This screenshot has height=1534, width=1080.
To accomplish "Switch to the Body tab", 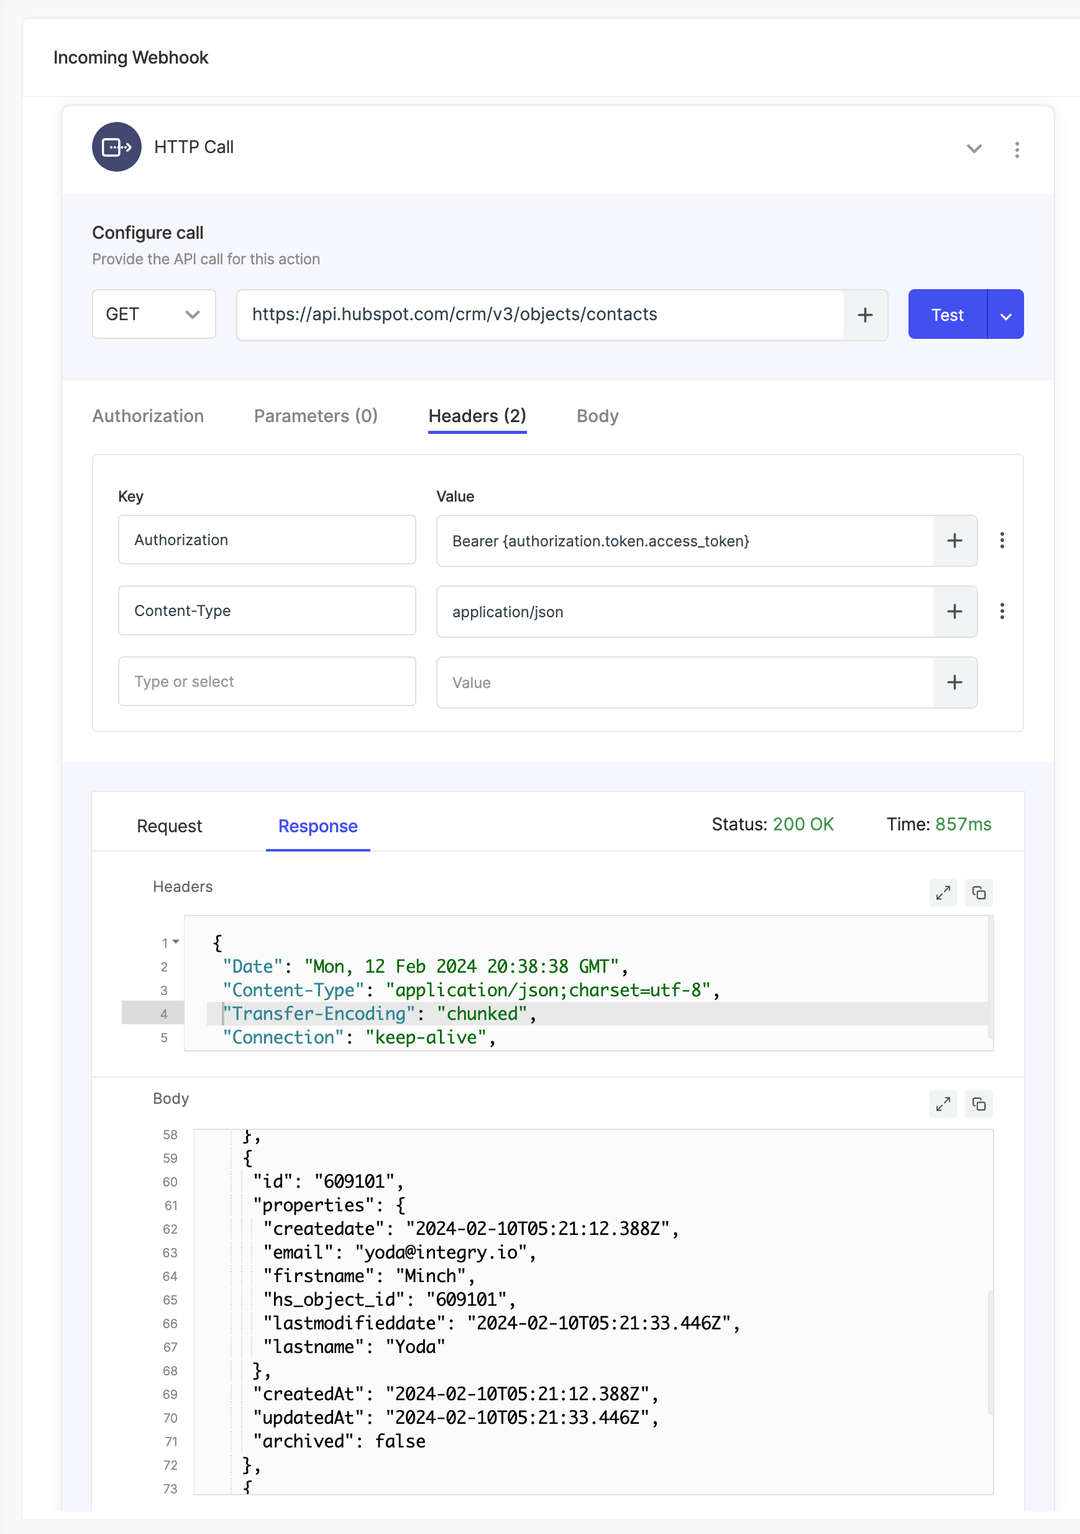I will pos(597,416).
